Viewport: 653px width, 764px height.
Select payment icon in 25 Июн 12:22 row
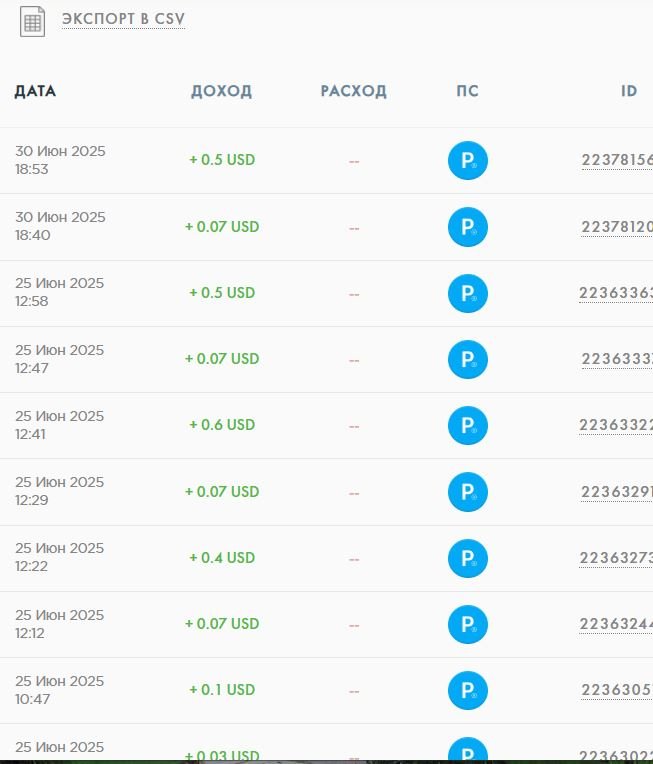pyautogui.click(x=467, y=558)
